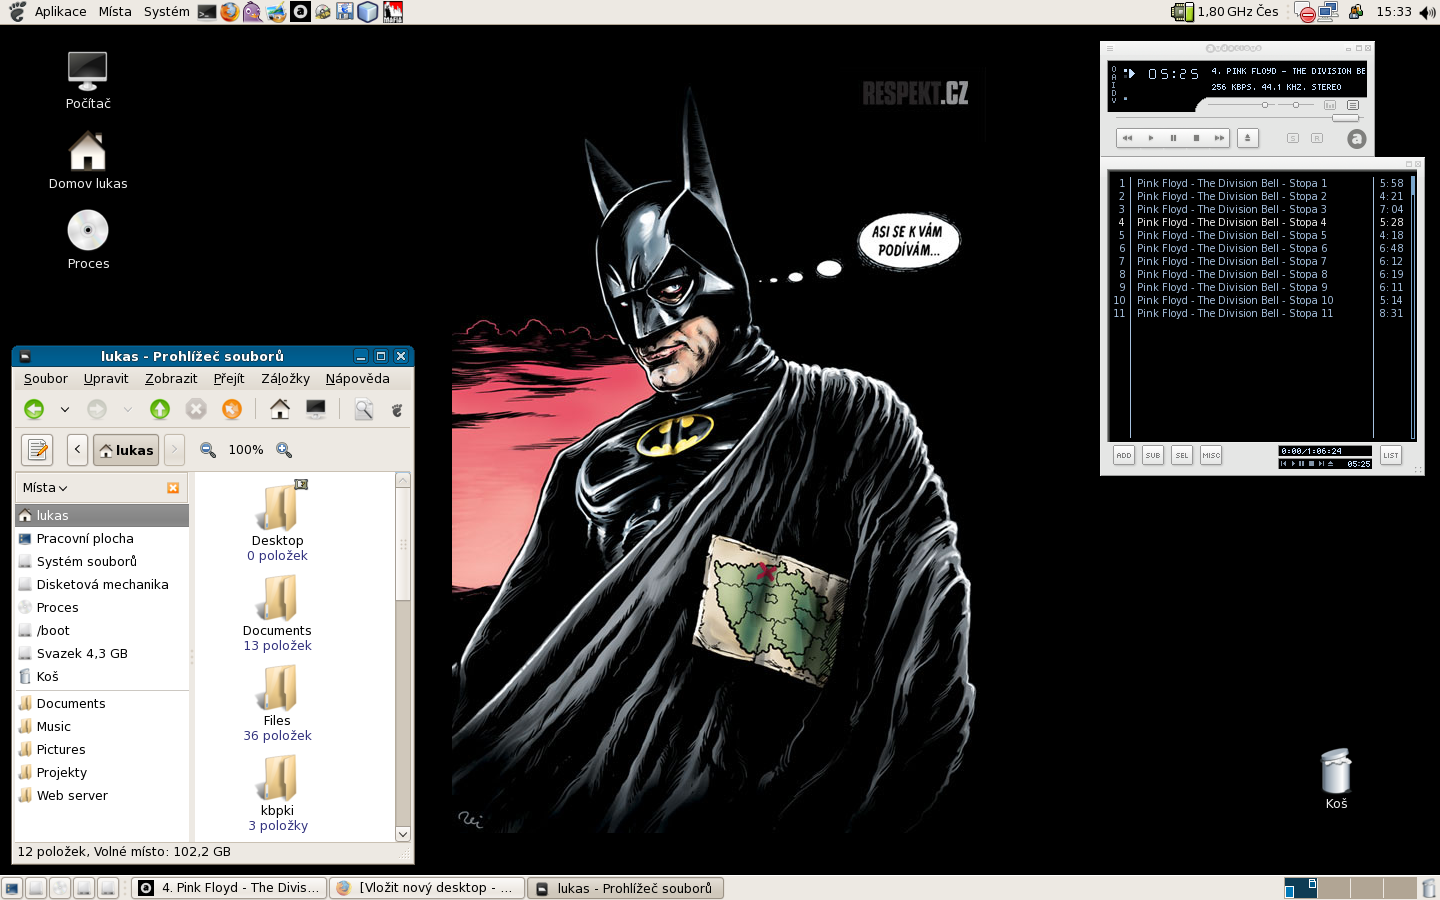Click MISC in the playlist window
The height and width of the screenshot is (900, 1440).
point(1211,455)
